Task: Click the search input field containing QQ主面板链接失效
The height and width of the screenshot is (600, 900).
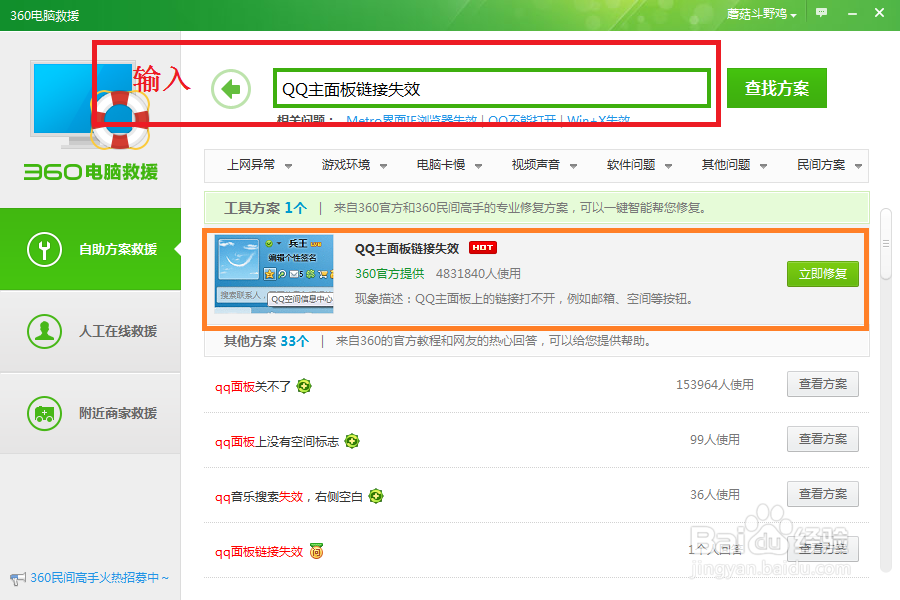Action: pos(492,88)
